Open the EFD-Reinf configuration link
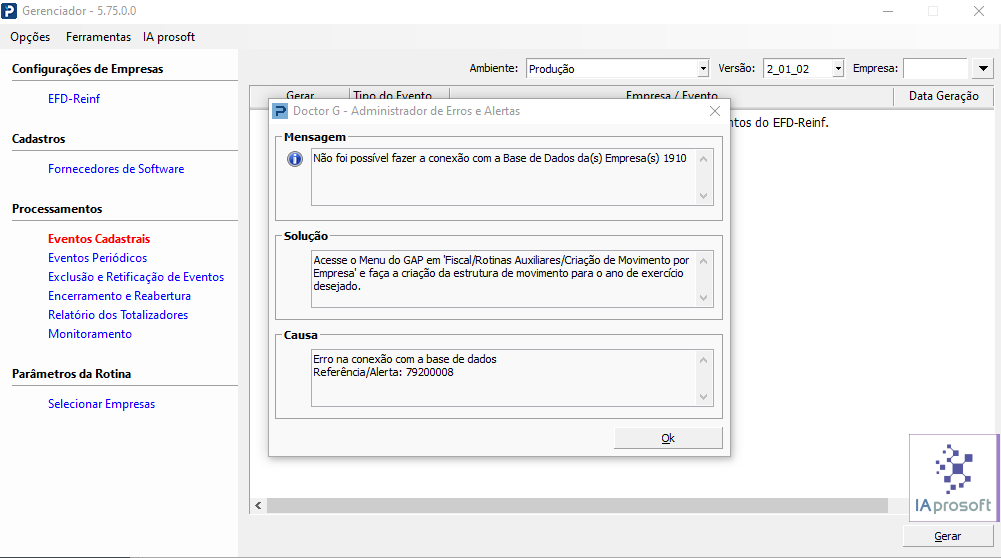The width and height of the screenshot is (1001, 558). [x=74, y=99]
